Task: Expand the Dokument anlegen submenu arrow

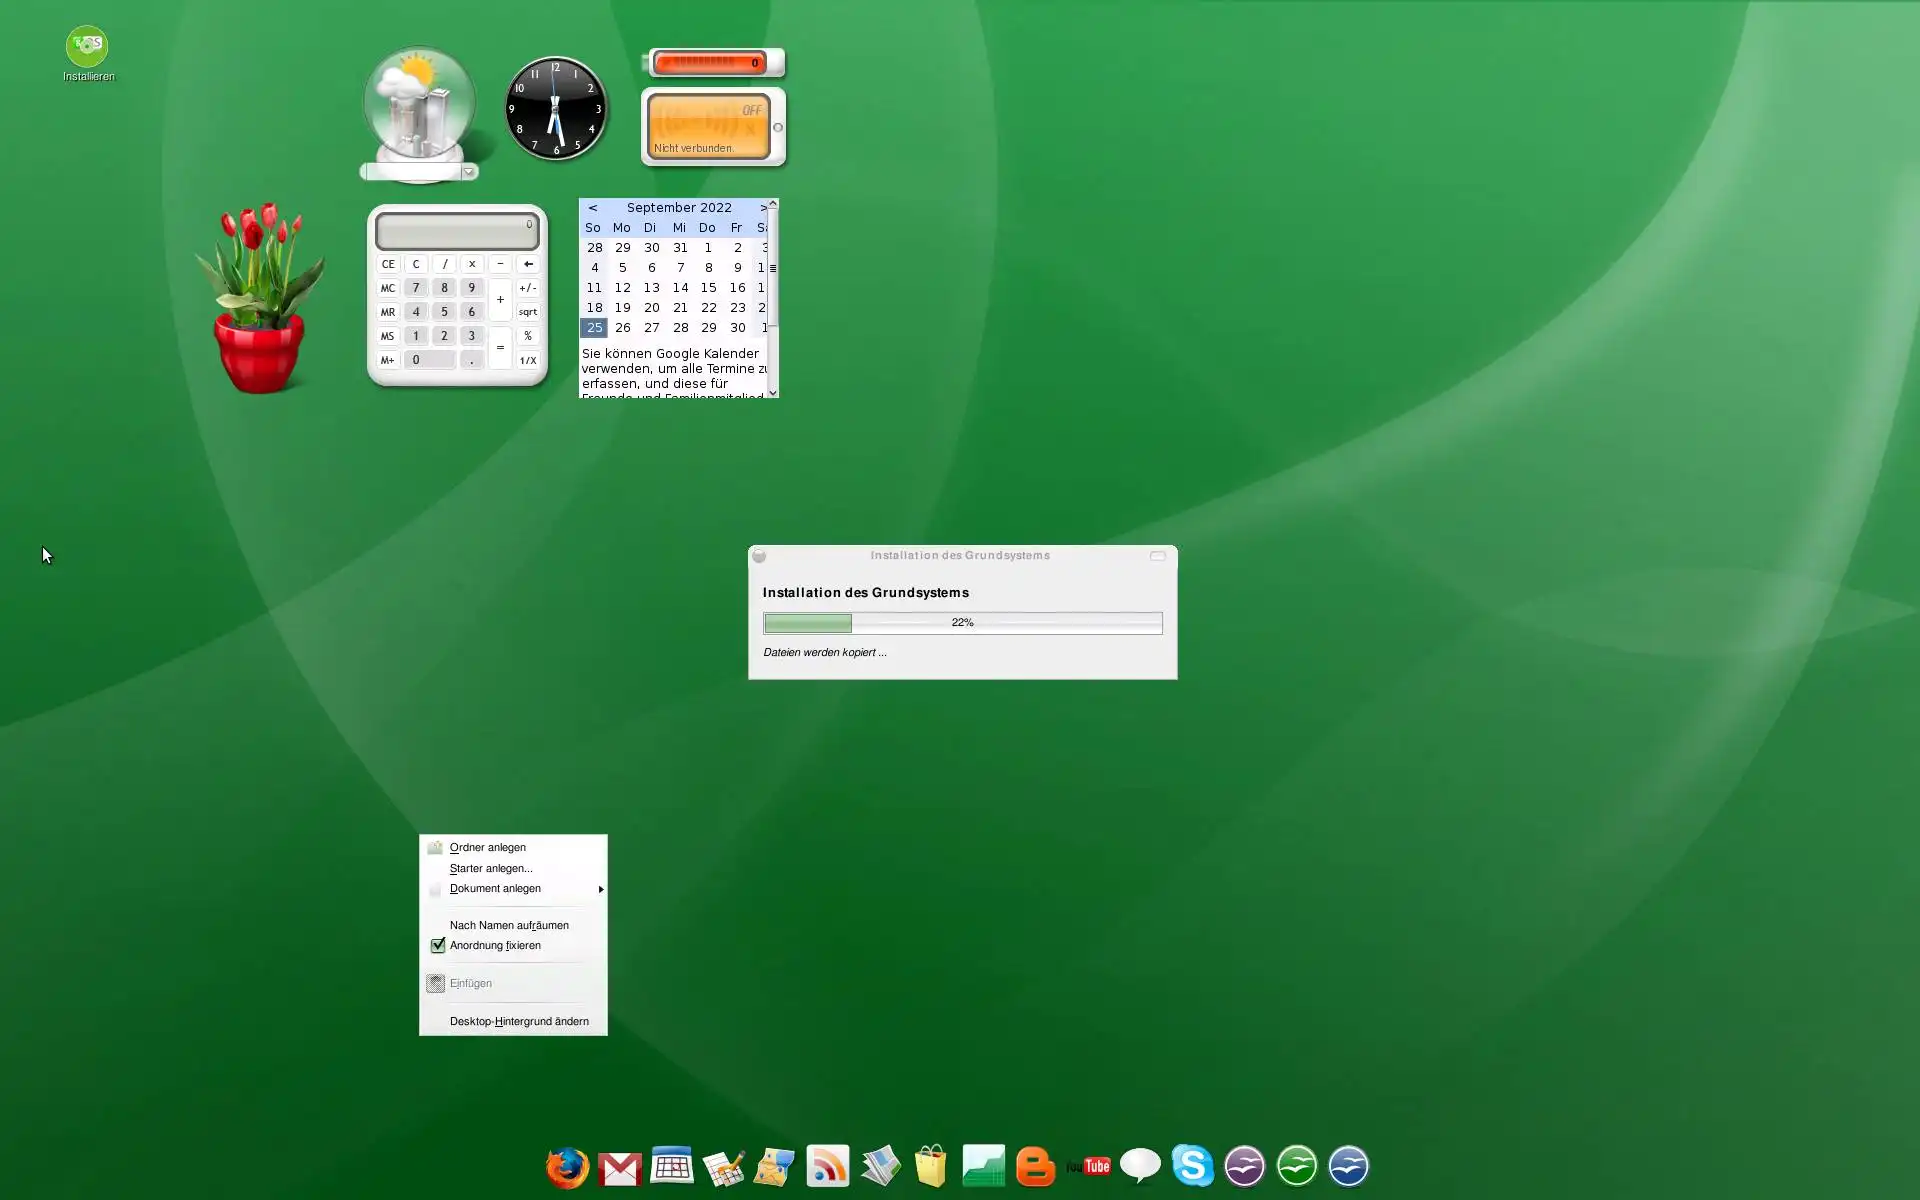Action: [600, 889]
